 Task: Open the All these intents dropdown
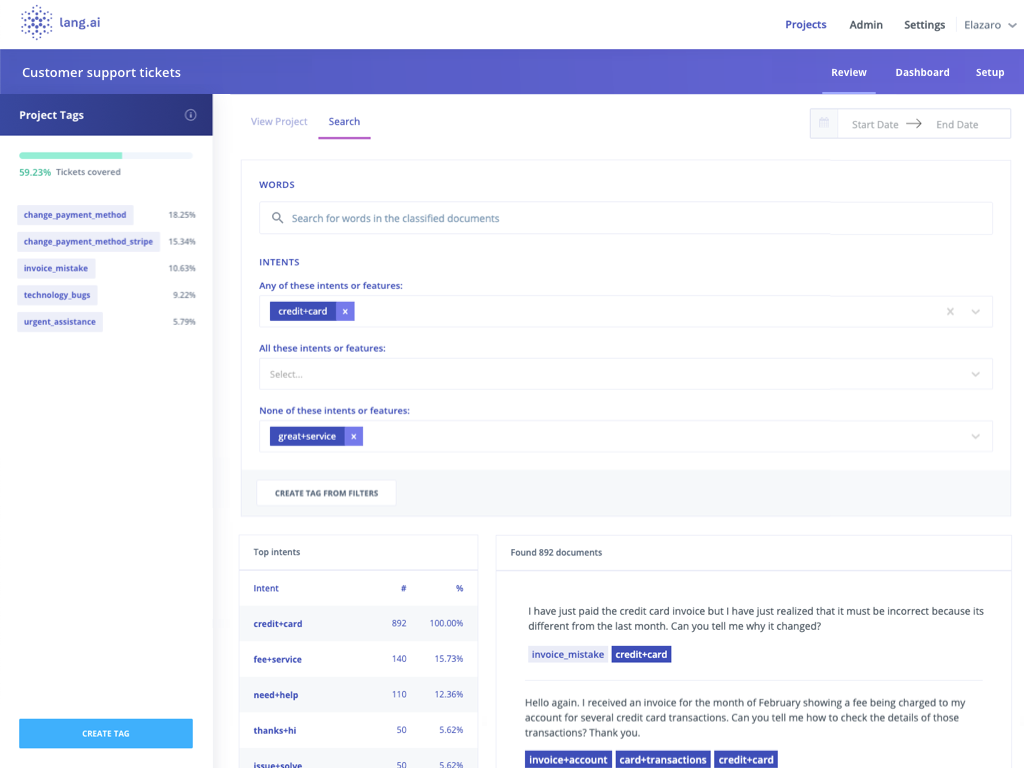[975, 374]
